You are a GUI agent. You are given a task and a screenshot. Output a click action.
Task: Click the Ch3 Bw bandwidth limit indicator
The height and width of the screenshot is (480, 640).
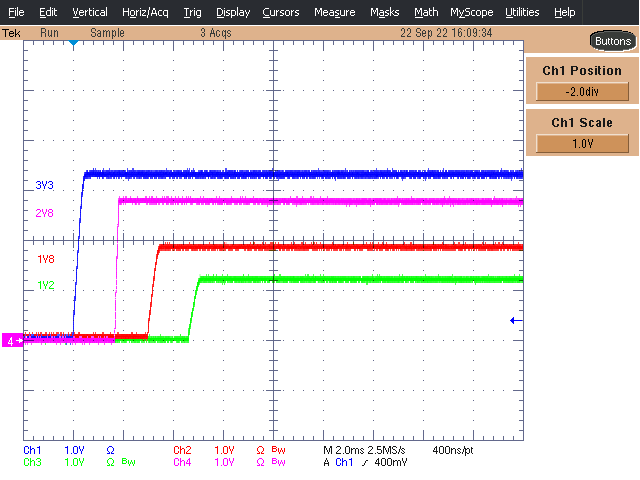[x=129, y=462]
